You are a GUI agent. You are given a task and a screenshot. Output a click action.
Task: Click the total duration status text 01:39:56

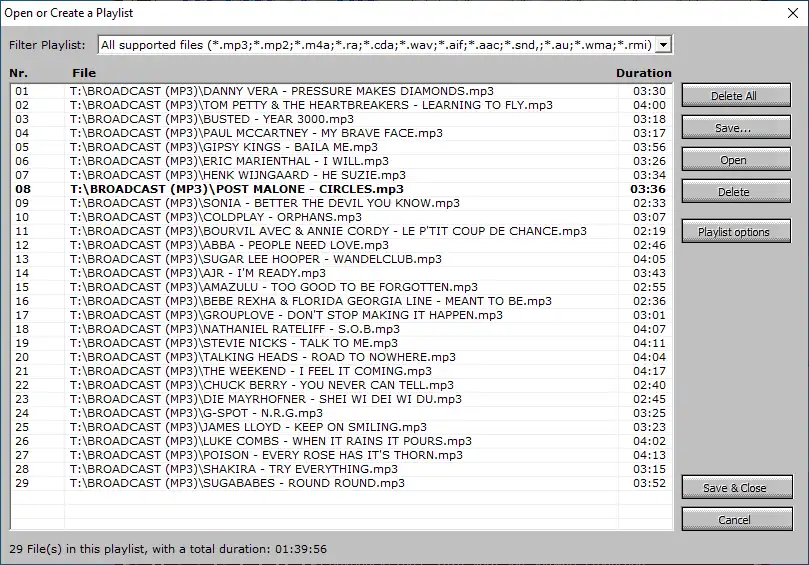[x=301, y=549]
